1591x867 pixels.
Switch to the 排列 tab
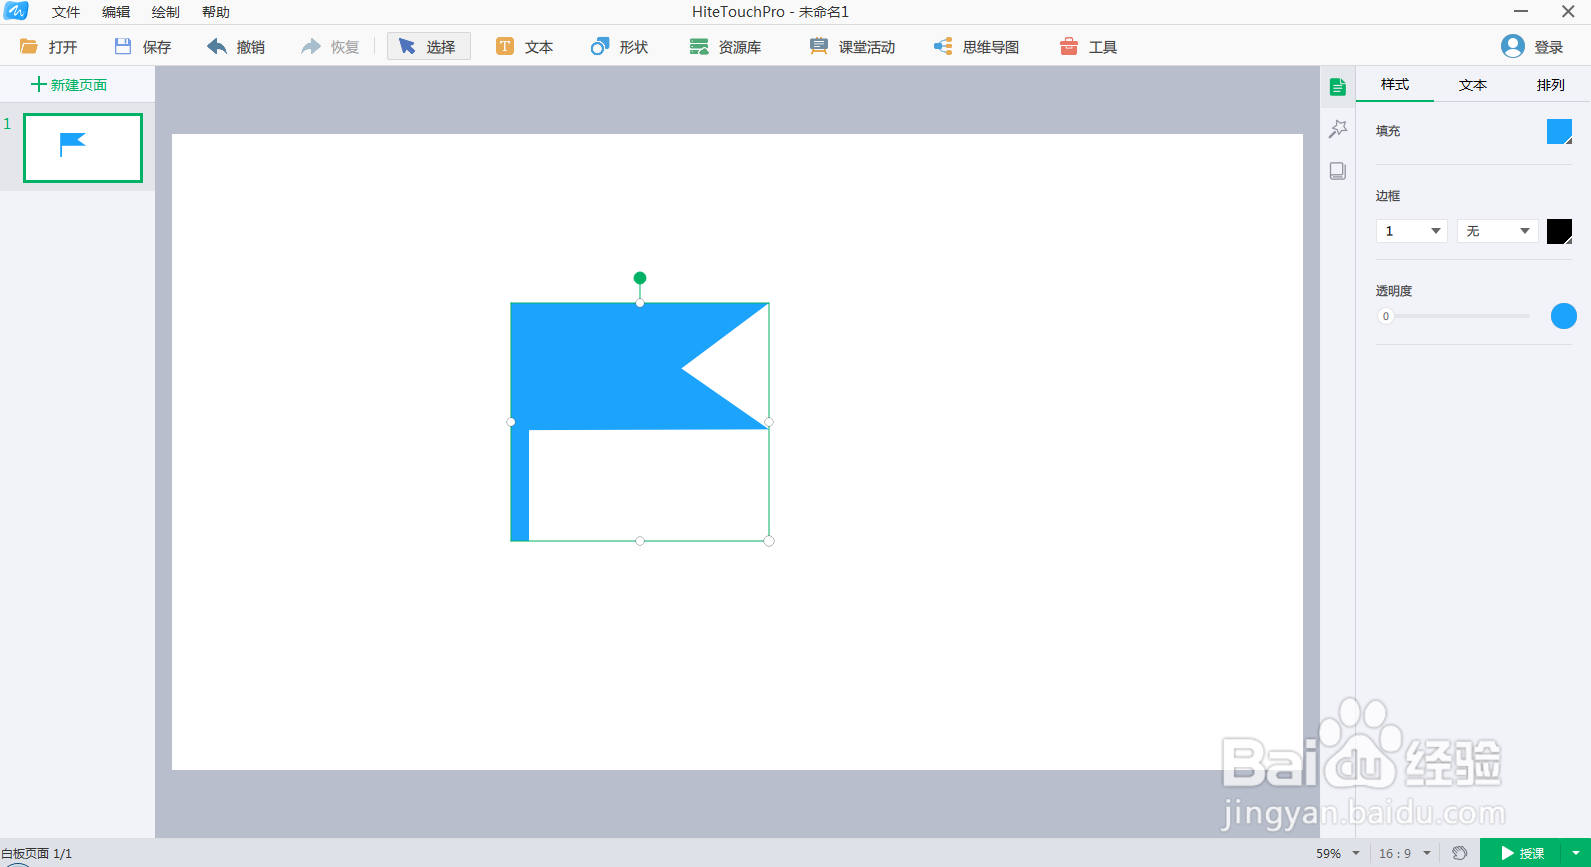pos(1551,85)
